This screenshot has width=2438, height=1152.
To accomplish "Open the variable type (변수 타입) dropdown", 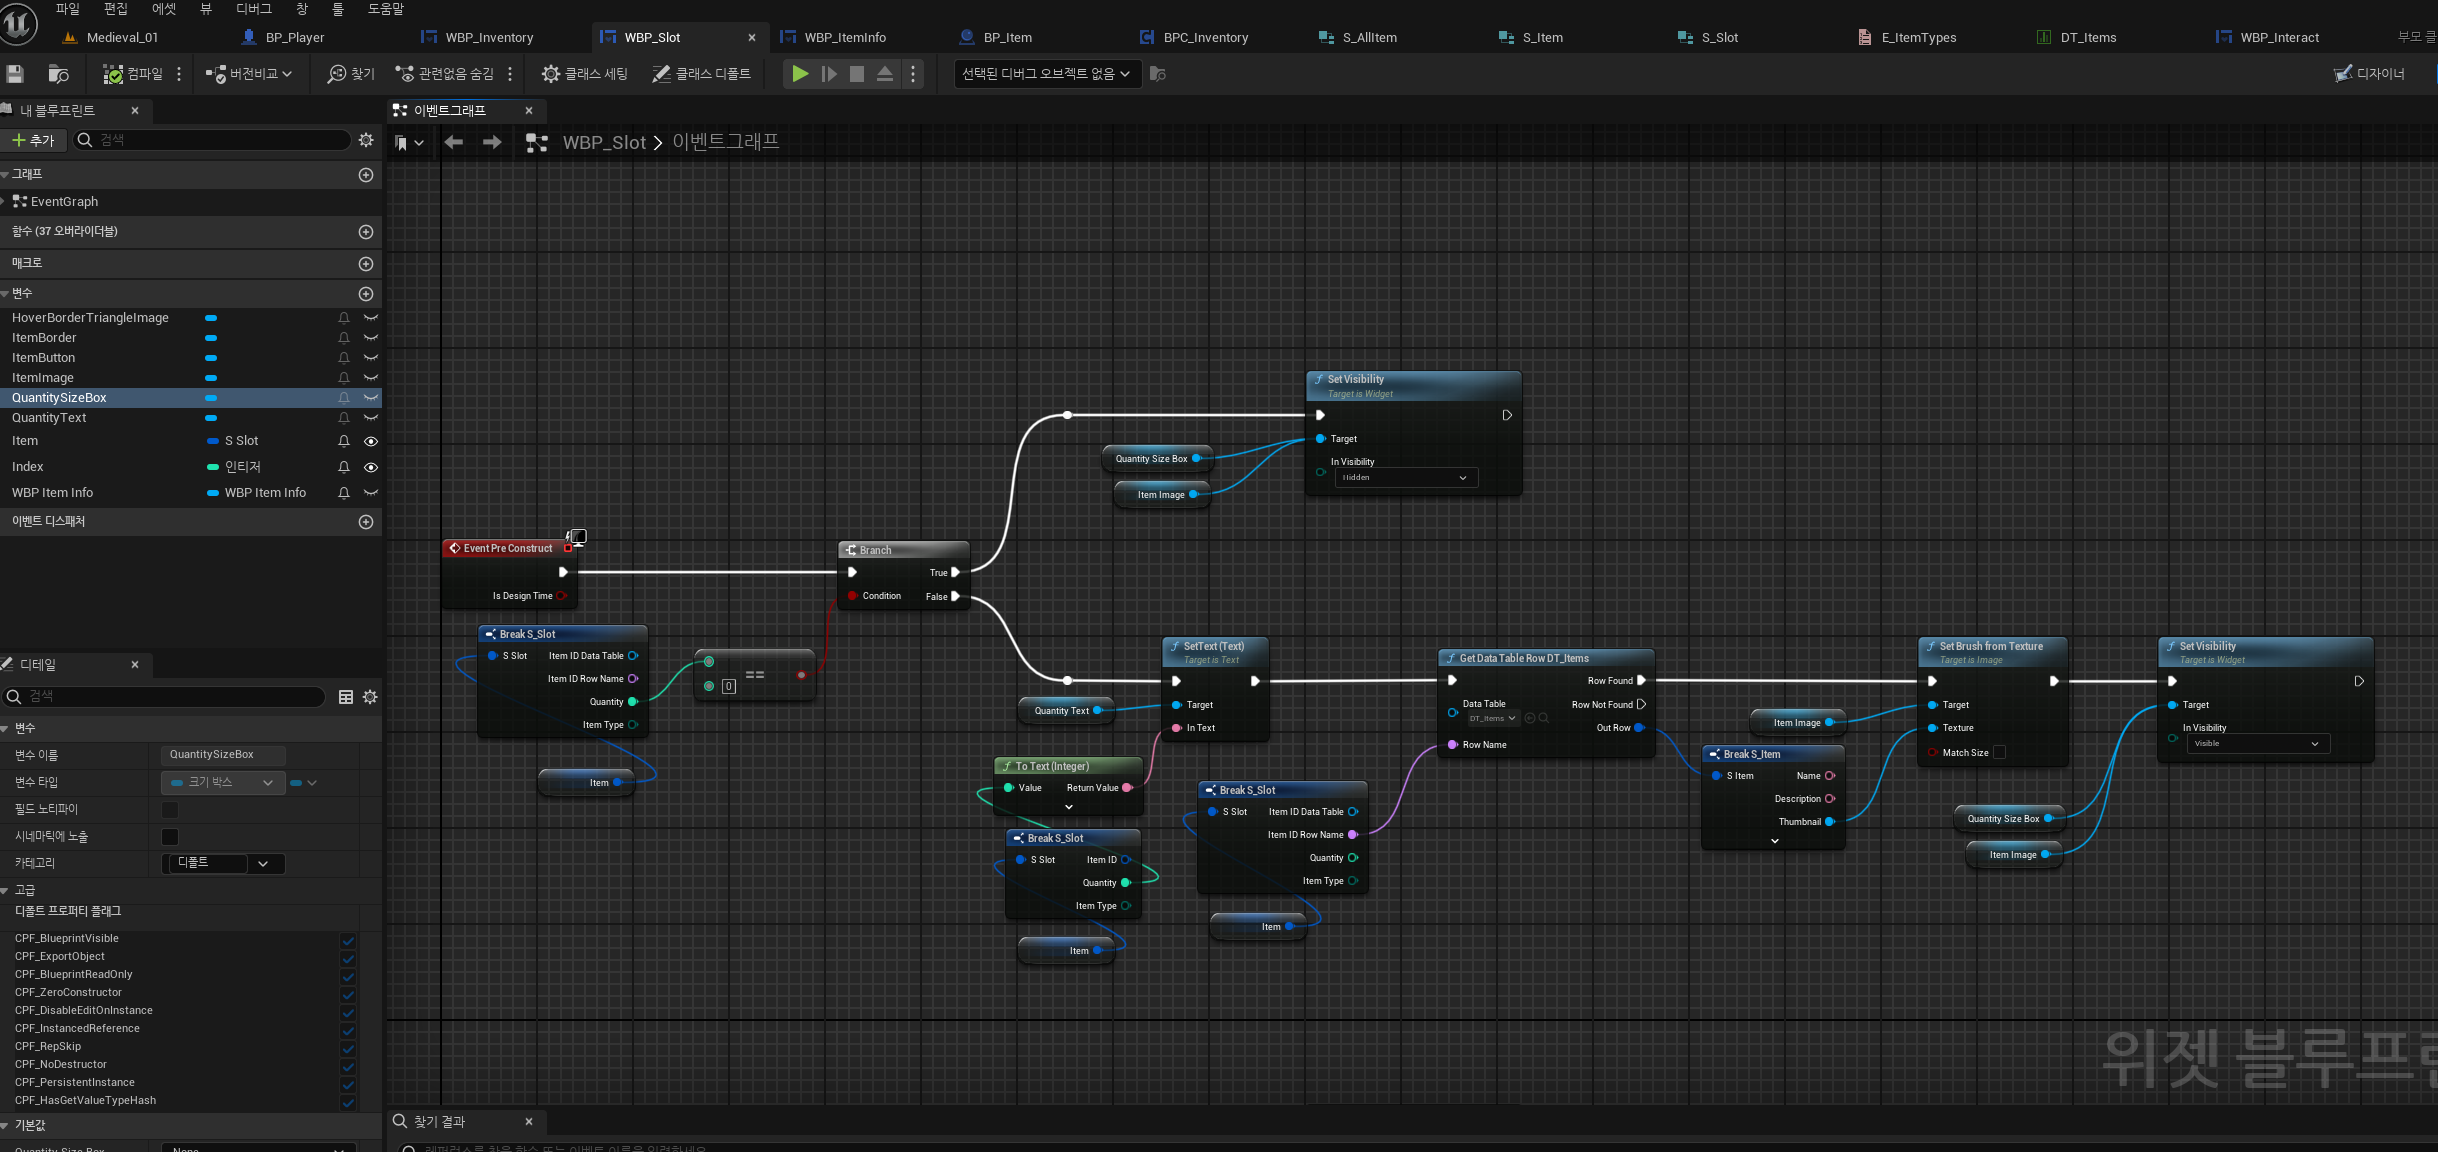I will coord(223,783).
